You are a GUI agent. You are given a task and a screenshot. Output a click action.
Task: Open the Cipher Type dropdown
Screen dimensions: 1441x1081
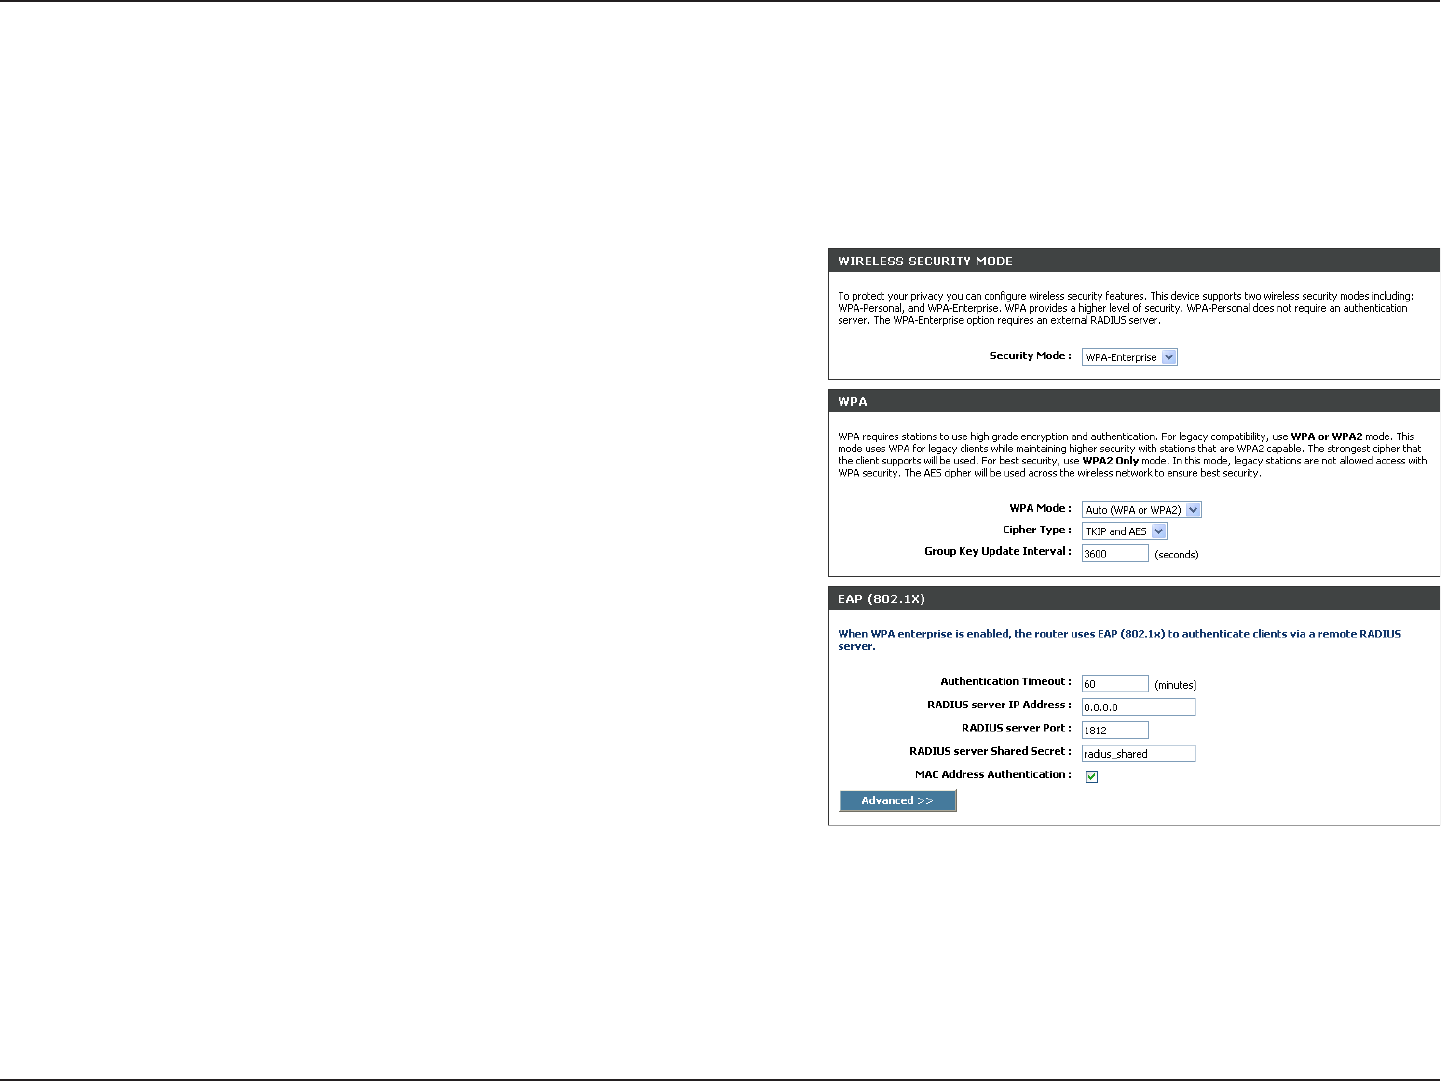[x=1124, y=532]
